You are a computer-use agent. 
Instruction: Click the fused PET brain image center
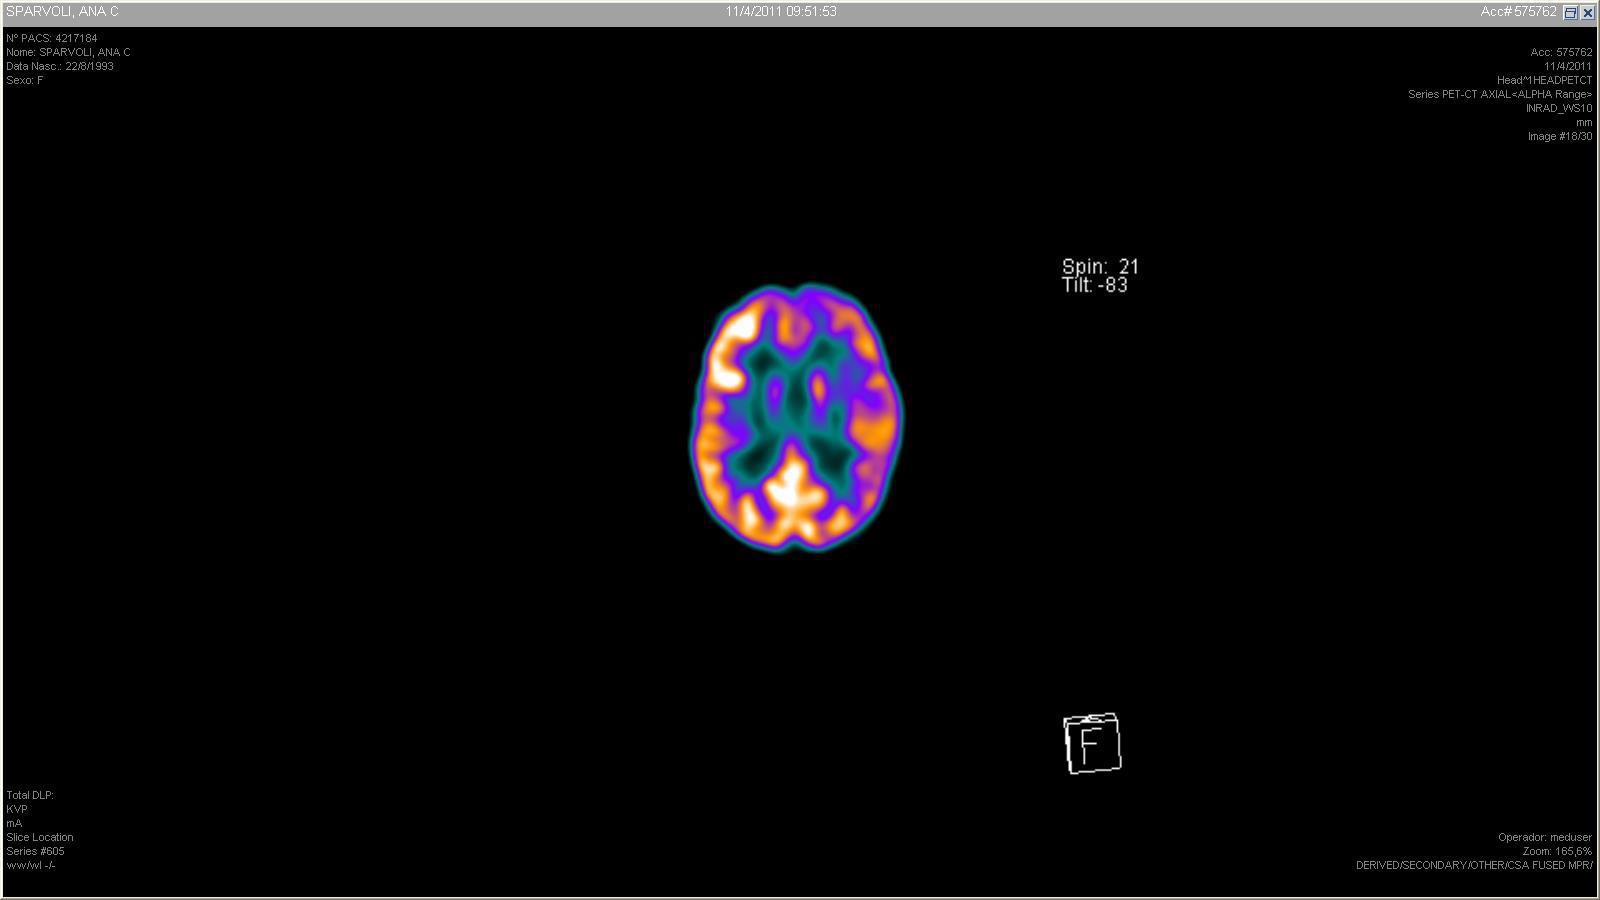click(x=796, y=418)
